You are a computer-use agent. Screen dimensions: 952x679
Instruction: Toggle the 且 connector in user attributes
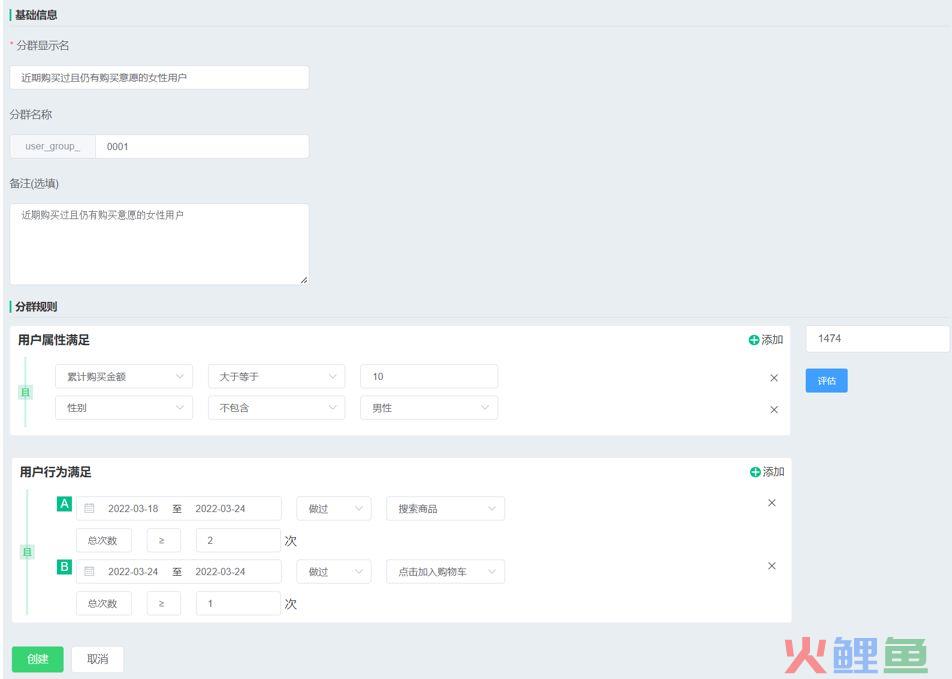(x=26, y=392)
